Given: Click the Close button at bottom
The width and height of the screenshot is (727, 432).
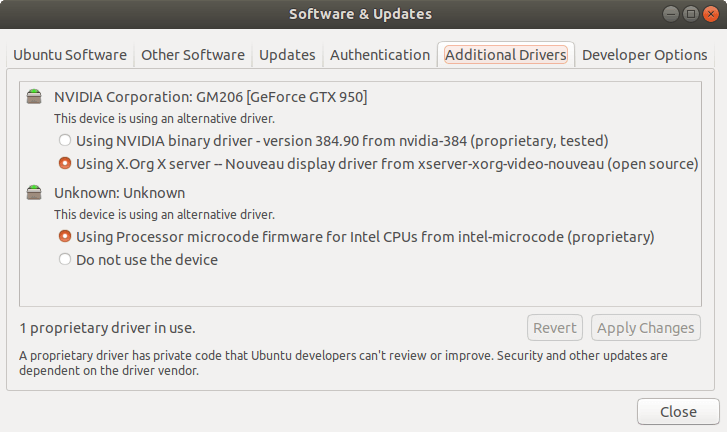Looking at the screenshot, I should [x=678, y=412].
